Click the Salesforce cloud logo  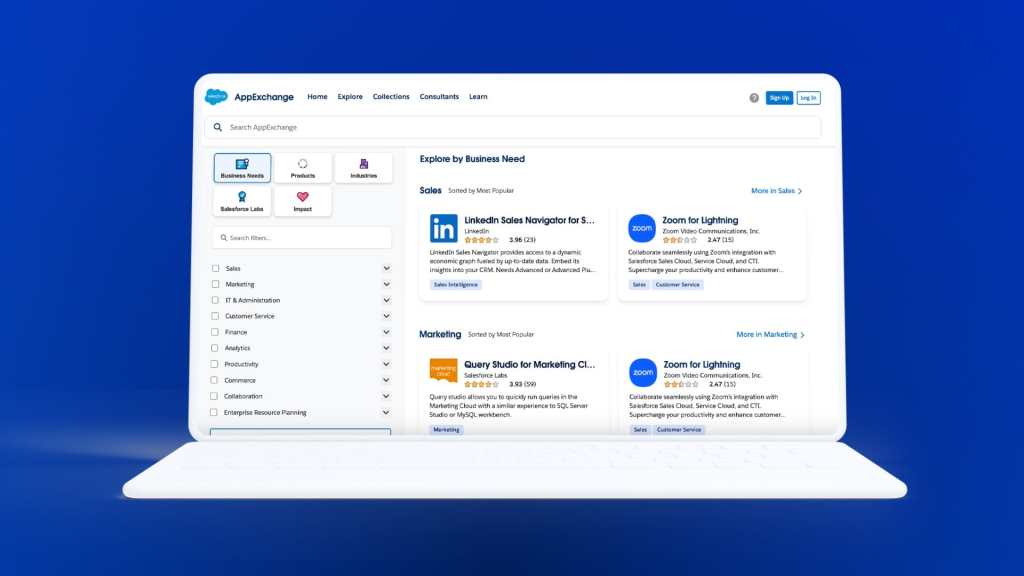[217, 97]
